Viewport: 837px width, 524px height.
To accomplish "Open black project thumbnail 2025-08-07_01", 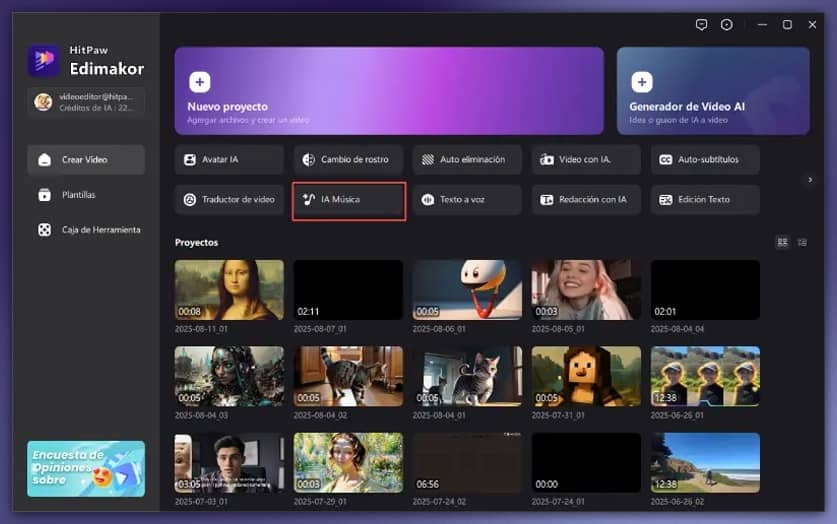I will pyautogui.click(x=348, y=290).
